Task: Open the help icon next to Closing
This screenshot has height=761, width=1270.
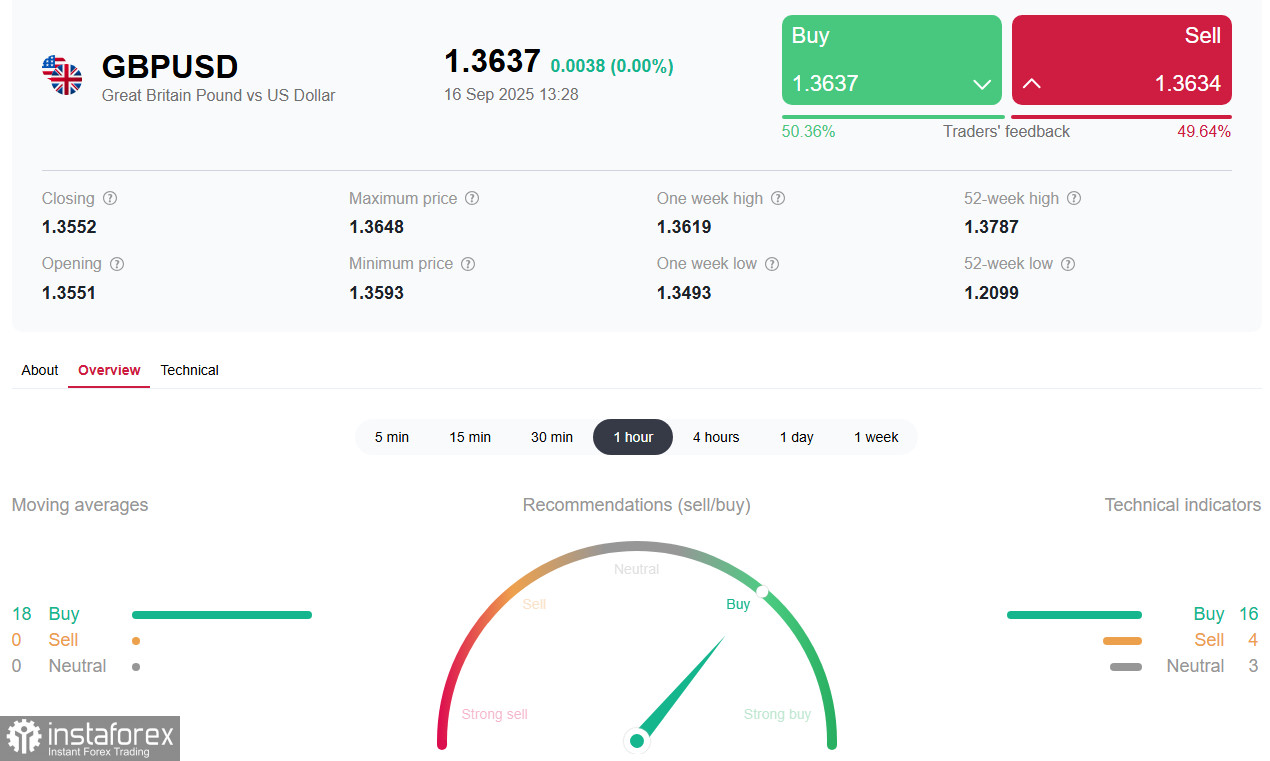Action: pos(110,198)
